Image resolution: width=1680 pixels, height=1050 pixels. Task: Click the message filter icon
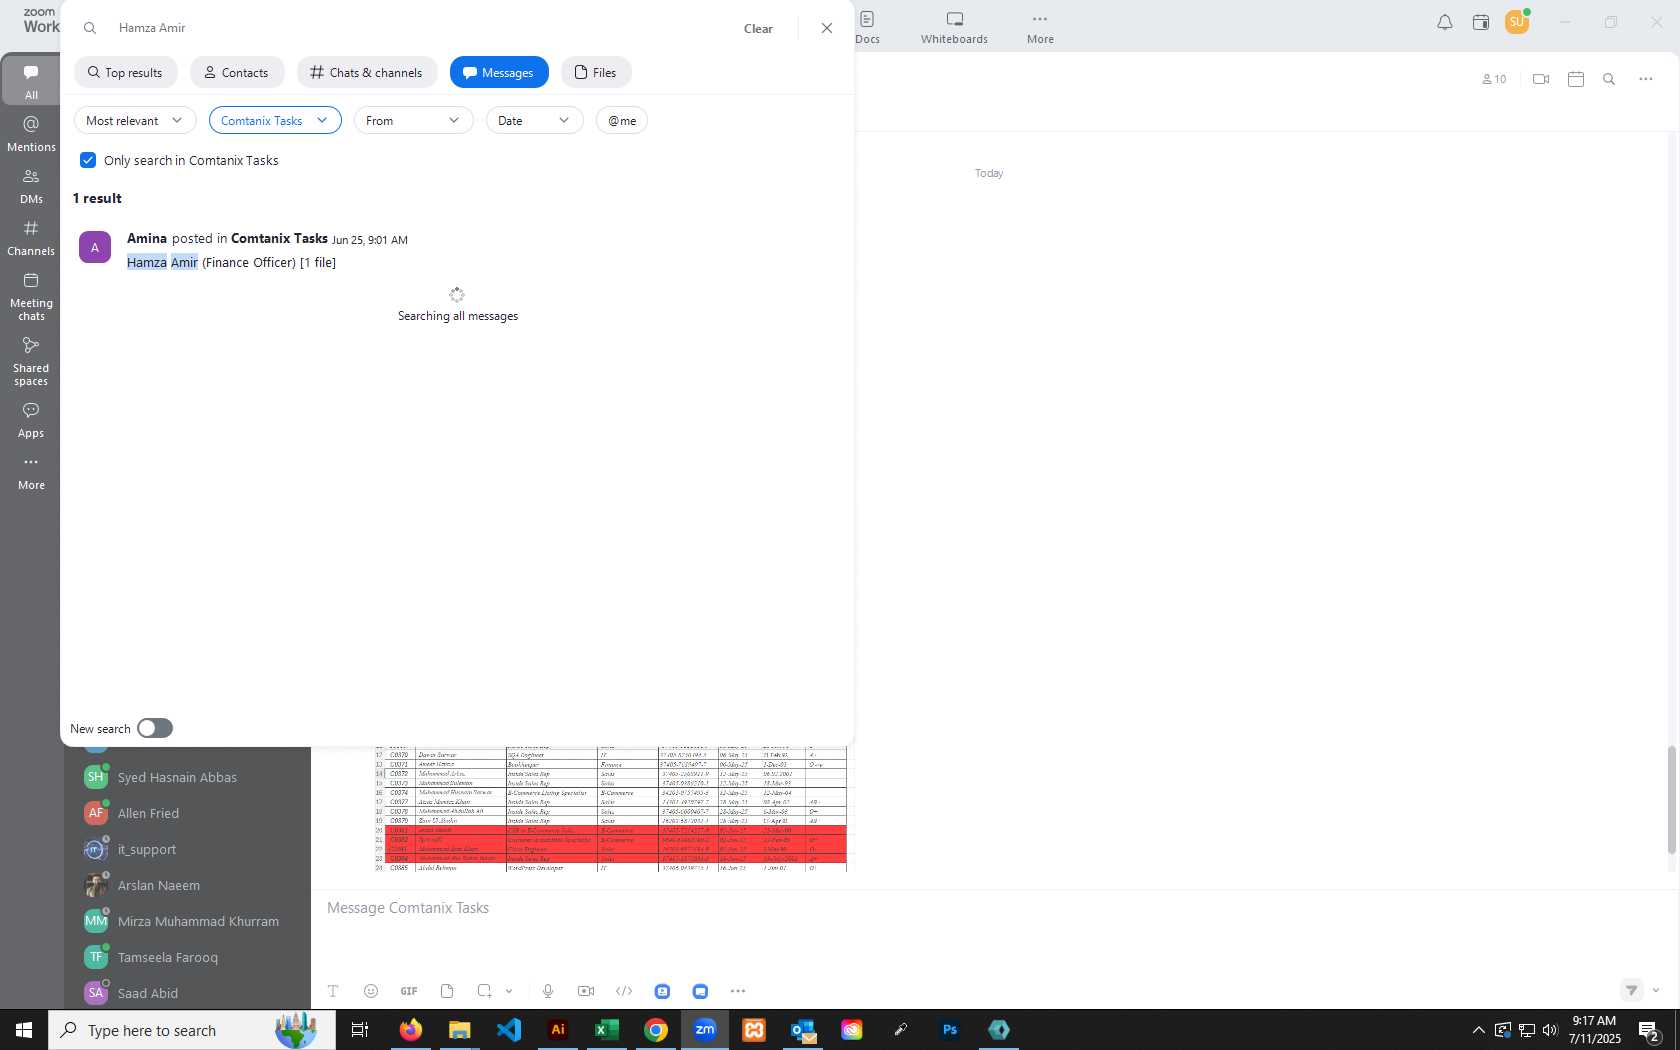[x=1631, y=990]
